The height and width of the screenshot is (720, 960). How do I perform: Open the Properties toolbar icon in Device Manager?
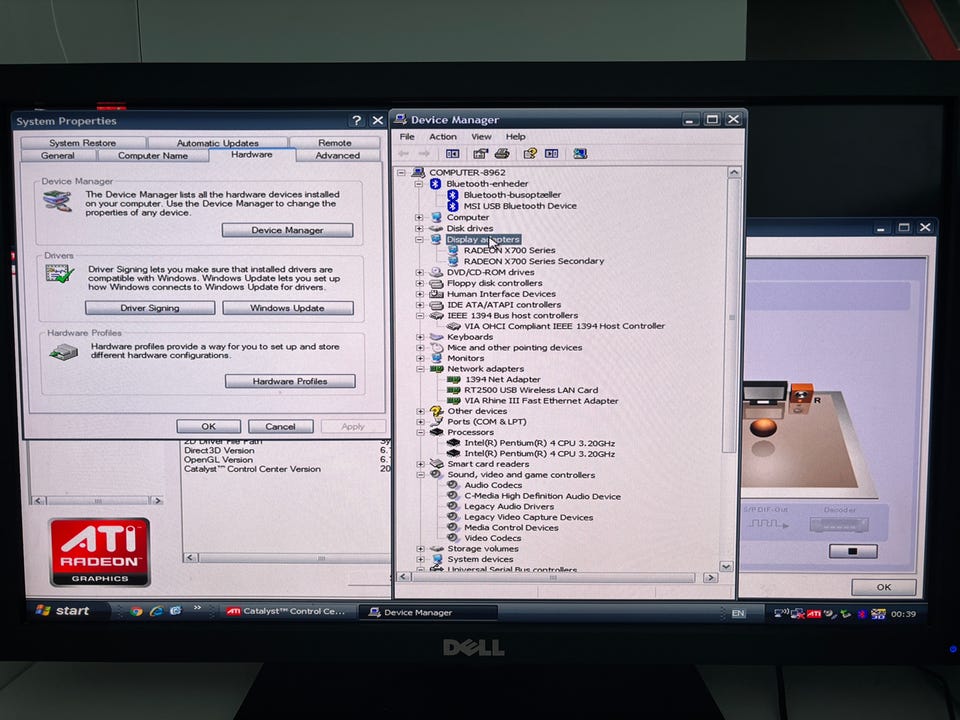click(x=481, y=154)
